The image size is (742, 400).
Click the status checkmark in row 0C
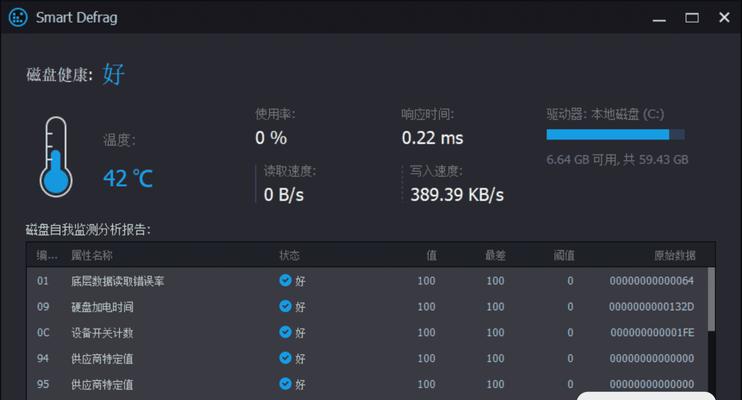tap(285, 332)
